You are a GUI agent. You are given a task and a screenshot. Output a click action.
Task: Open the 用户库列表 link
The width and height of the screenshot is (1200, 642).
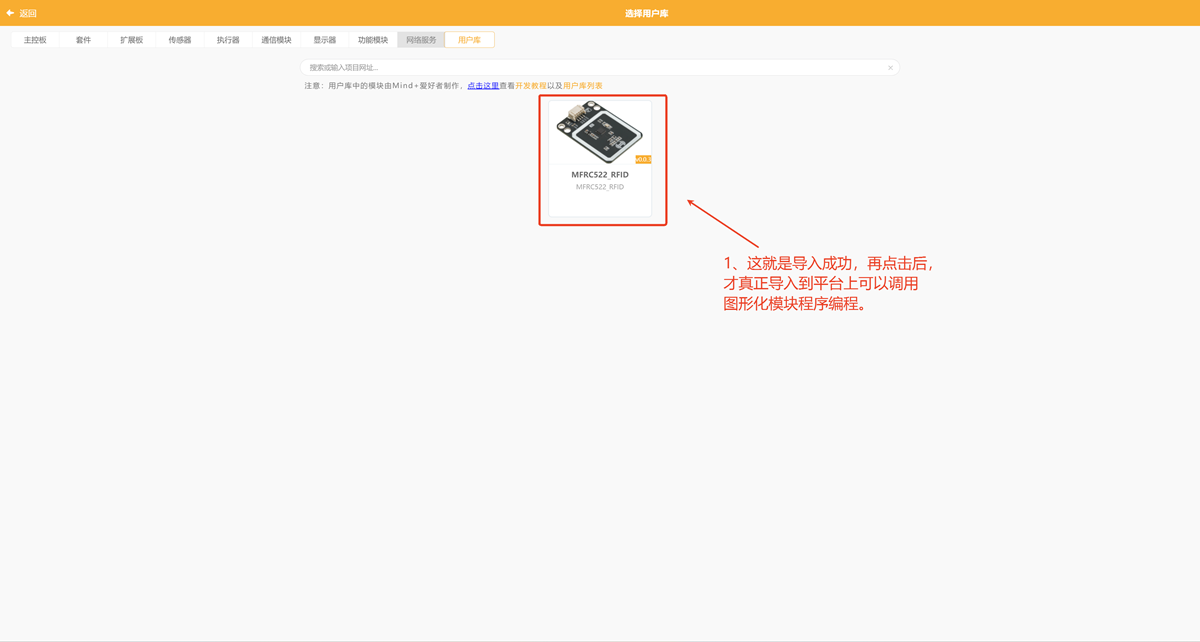[x=583, y=86]
